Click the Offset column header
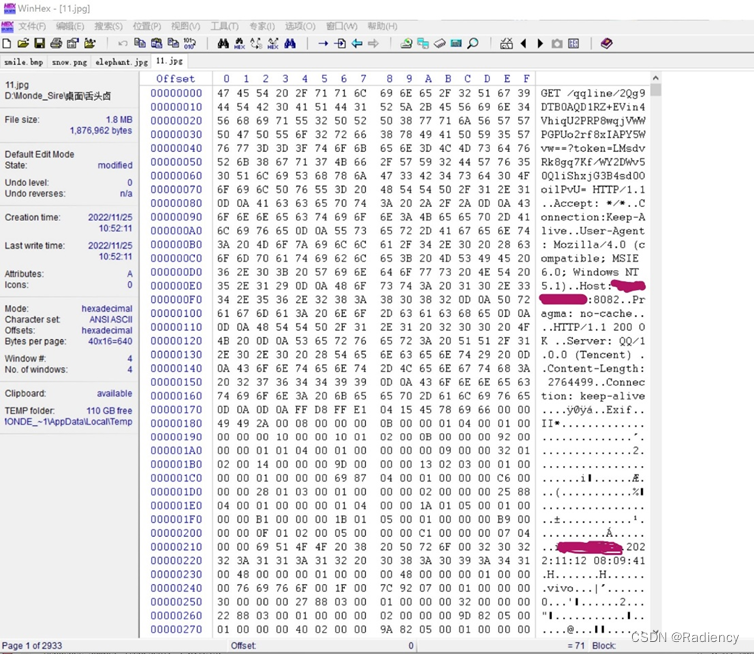This screenshot has width=754, height=654. tap(176, 79)
